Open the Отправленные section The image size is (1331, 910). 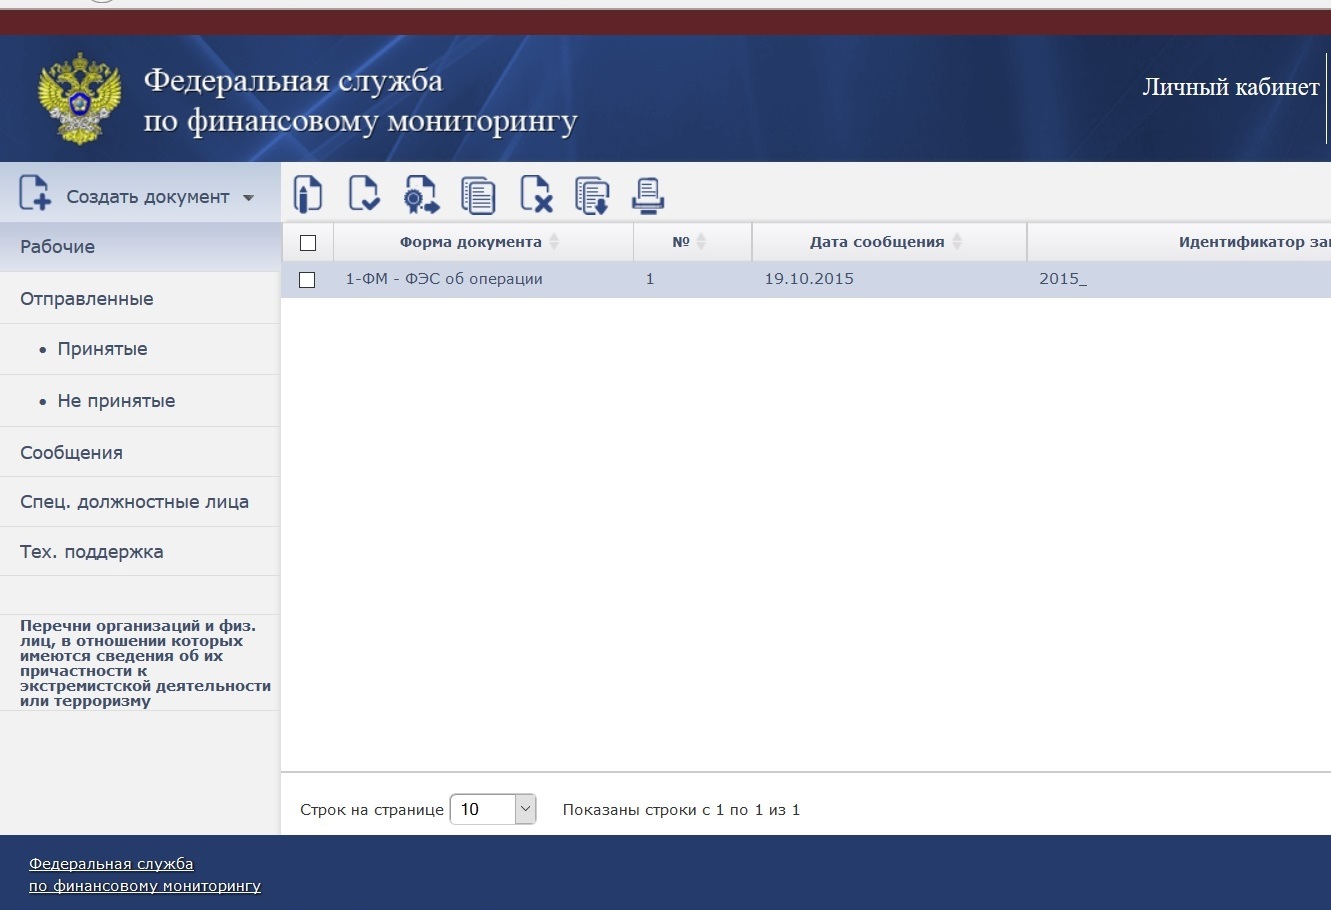(140, 299)
